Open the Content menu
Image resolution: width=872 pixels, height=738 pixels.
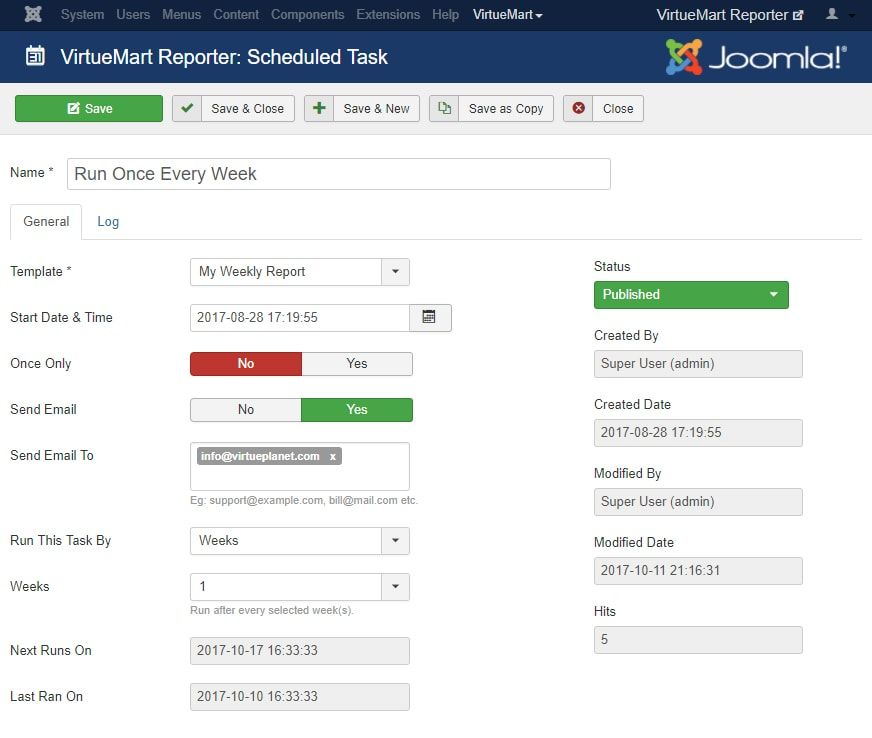236,14
